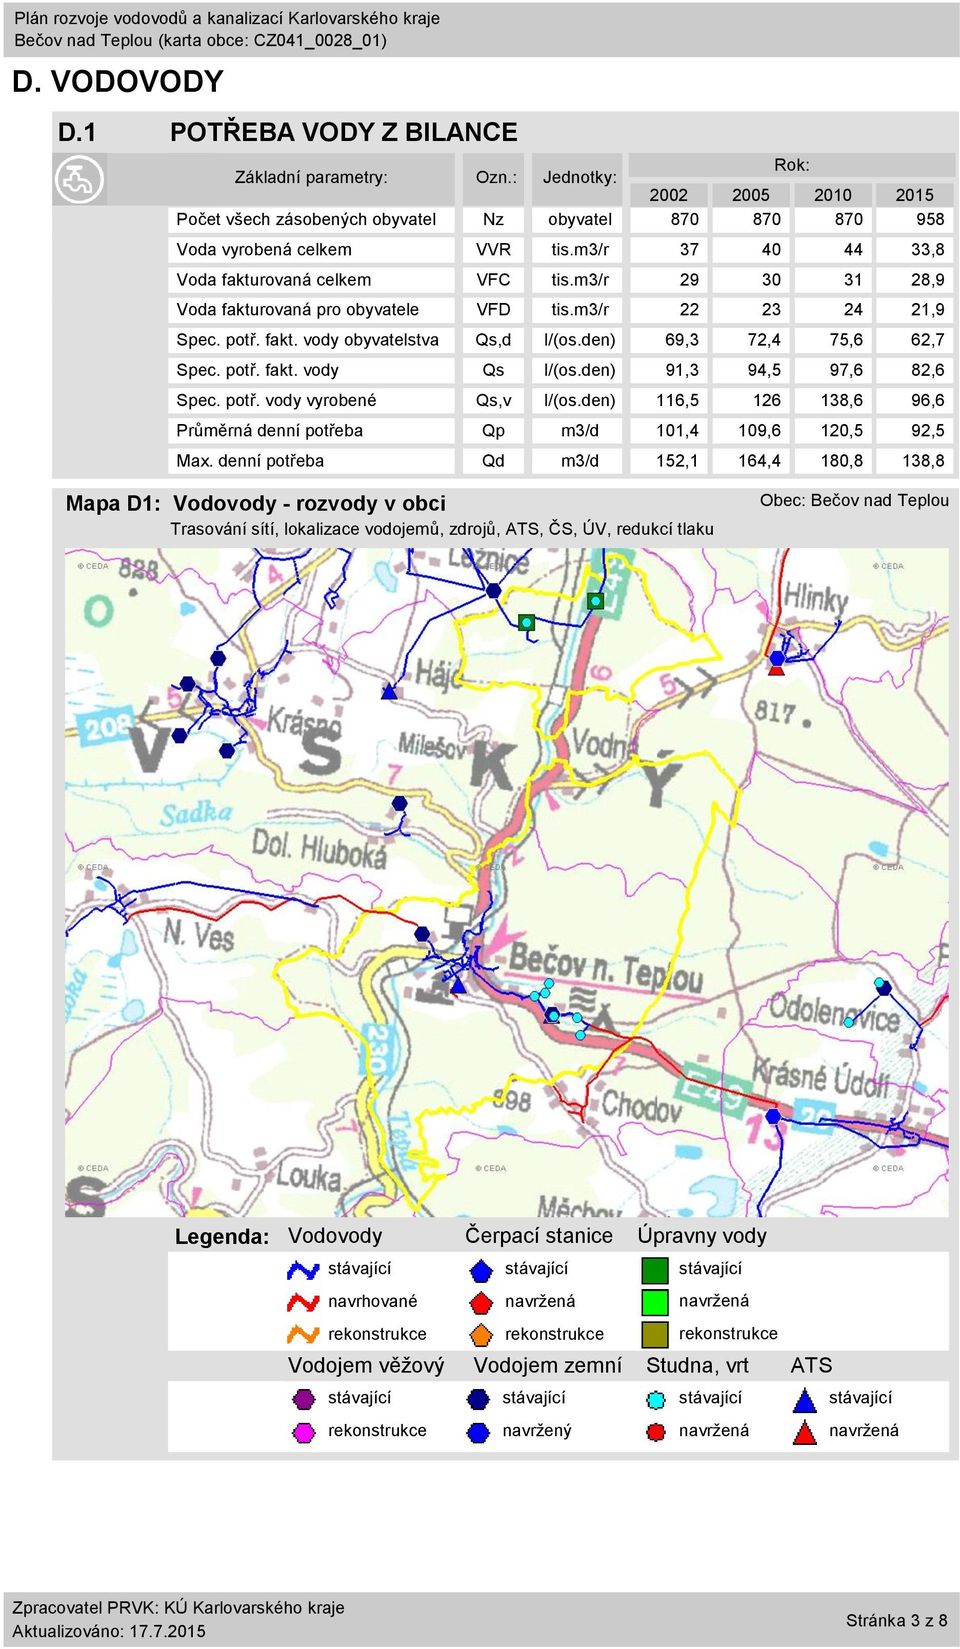Screen dimensions: 960x1649
Task: Click the 'POTŘEBA VODY Z BILANCE' heading
Action: pos(343,132)
